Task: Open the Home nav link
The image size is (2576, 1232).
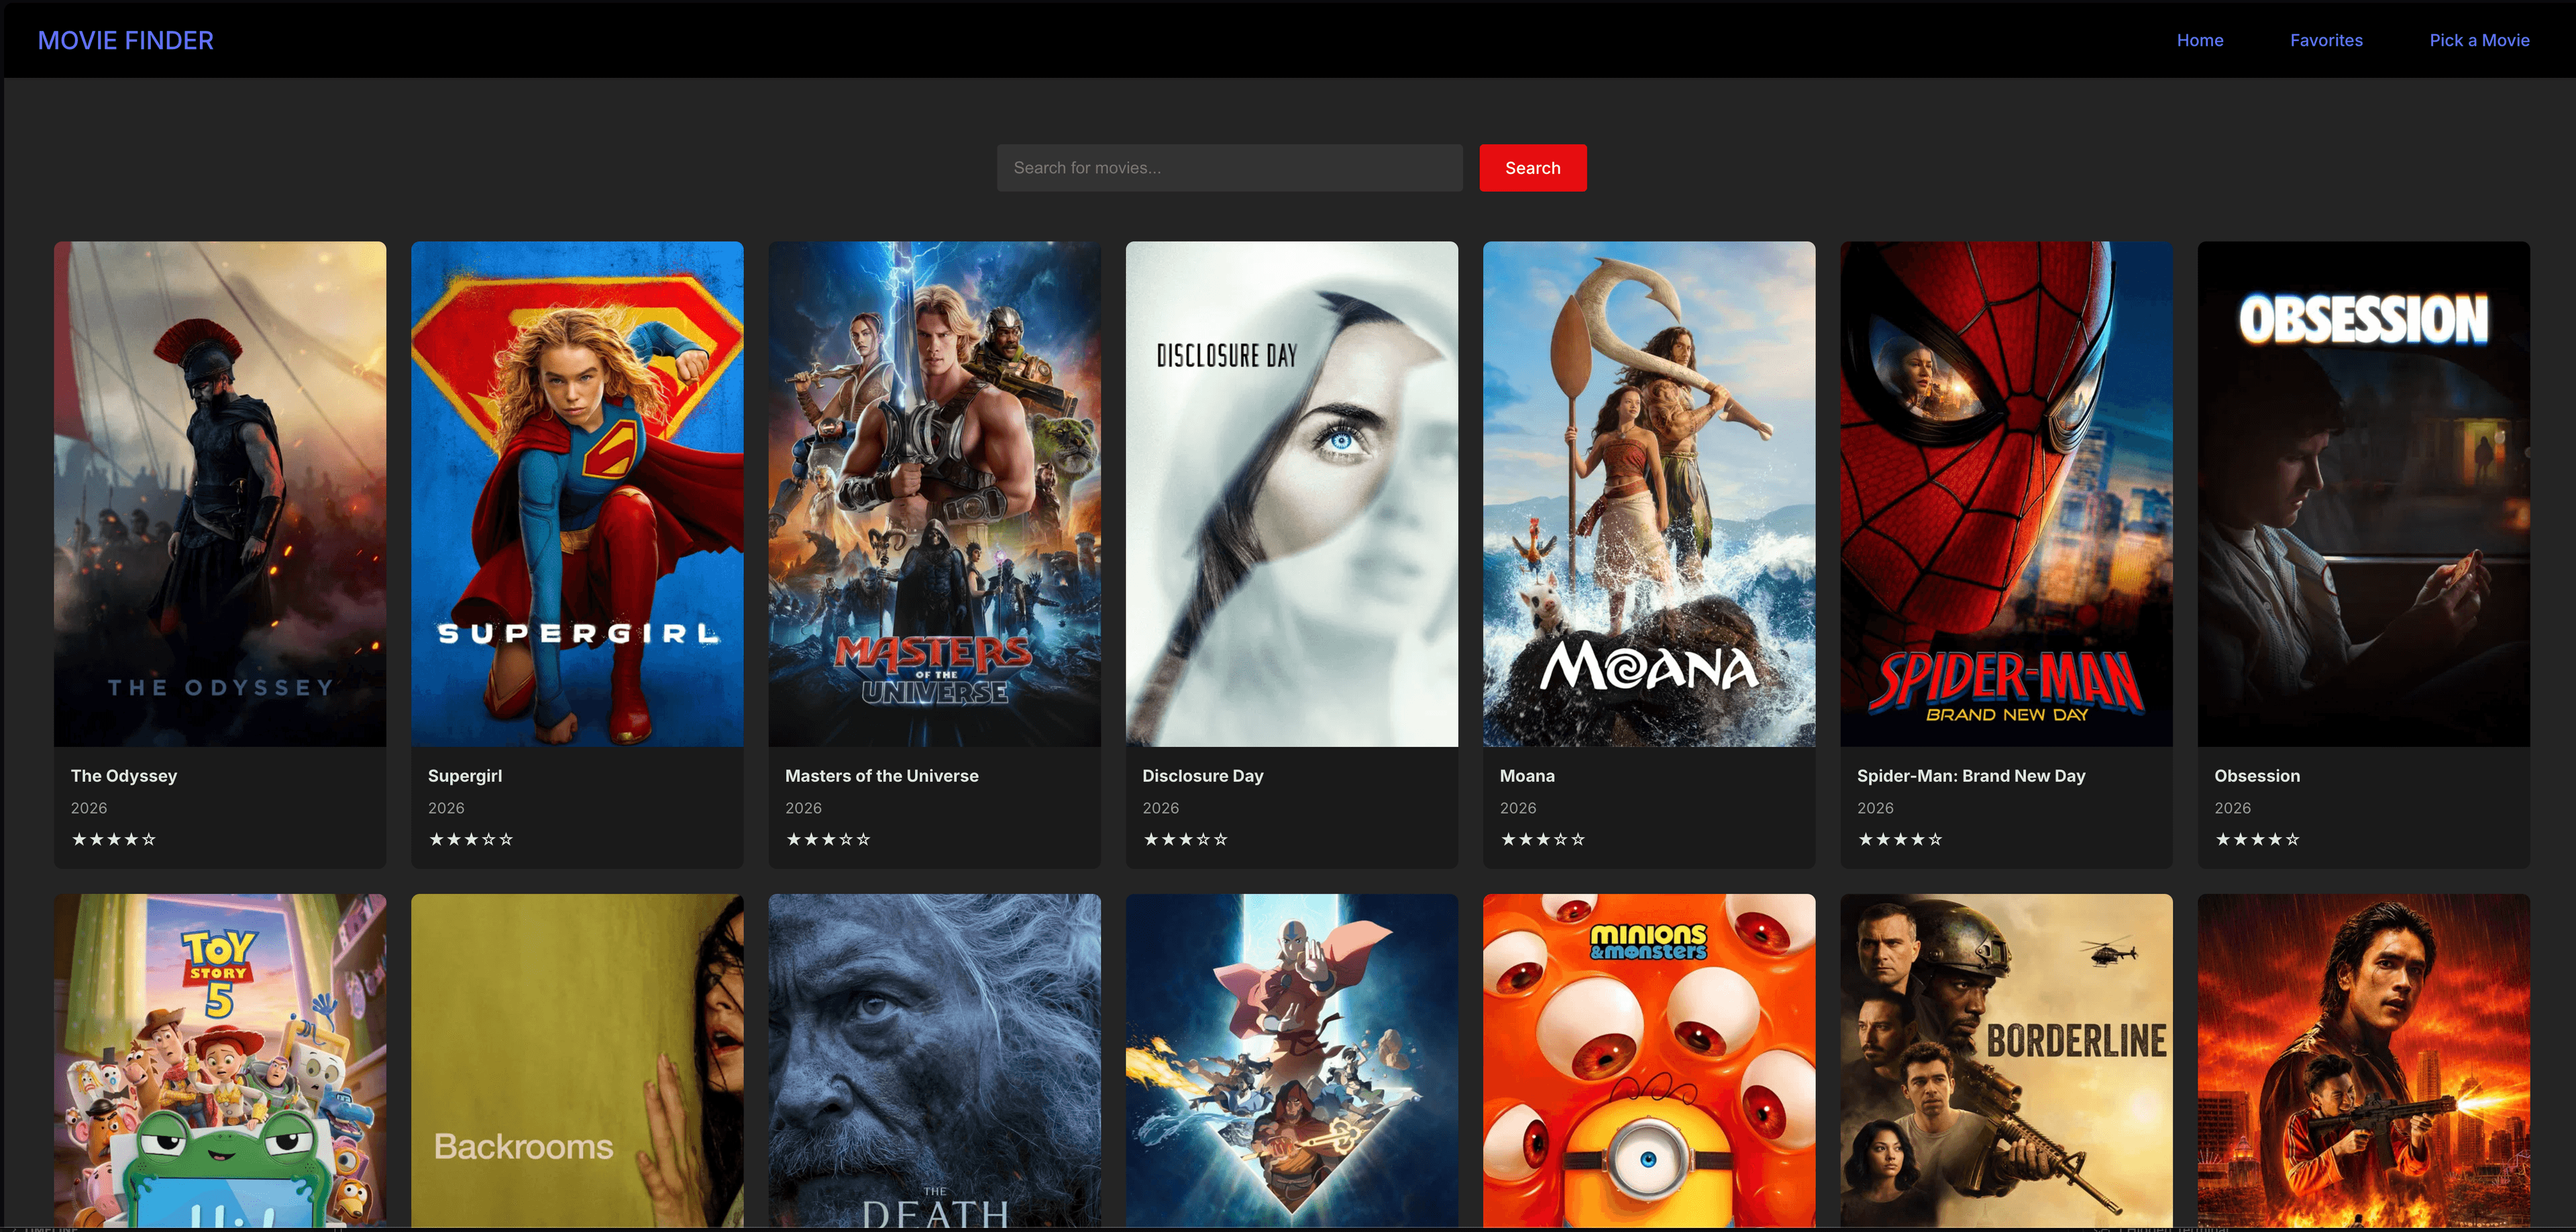Action: [x=2199, y=40]
